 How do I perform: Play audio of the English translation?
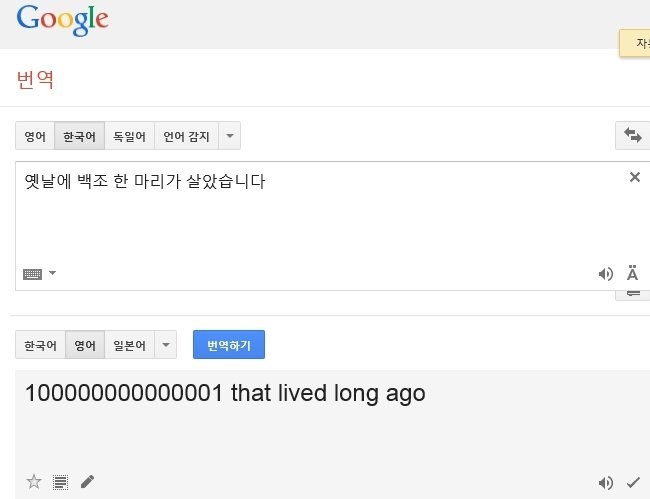605,482
